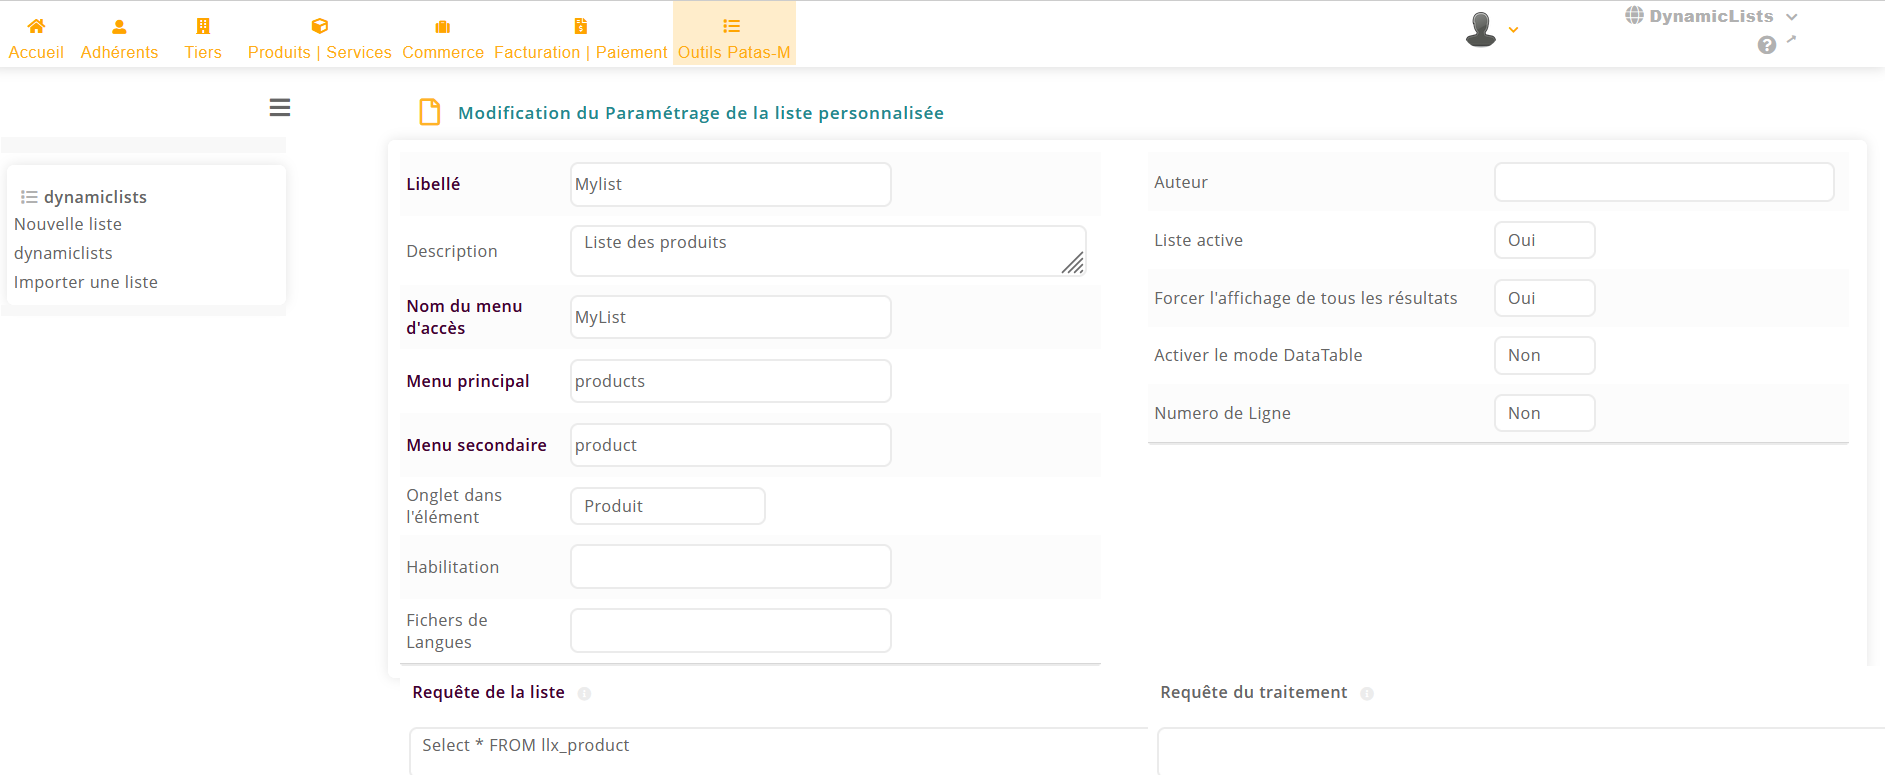This screenshot has height=775, width=1885.
Task: Open Numero de Ligne selector
Action: (x=1544, y=413)
